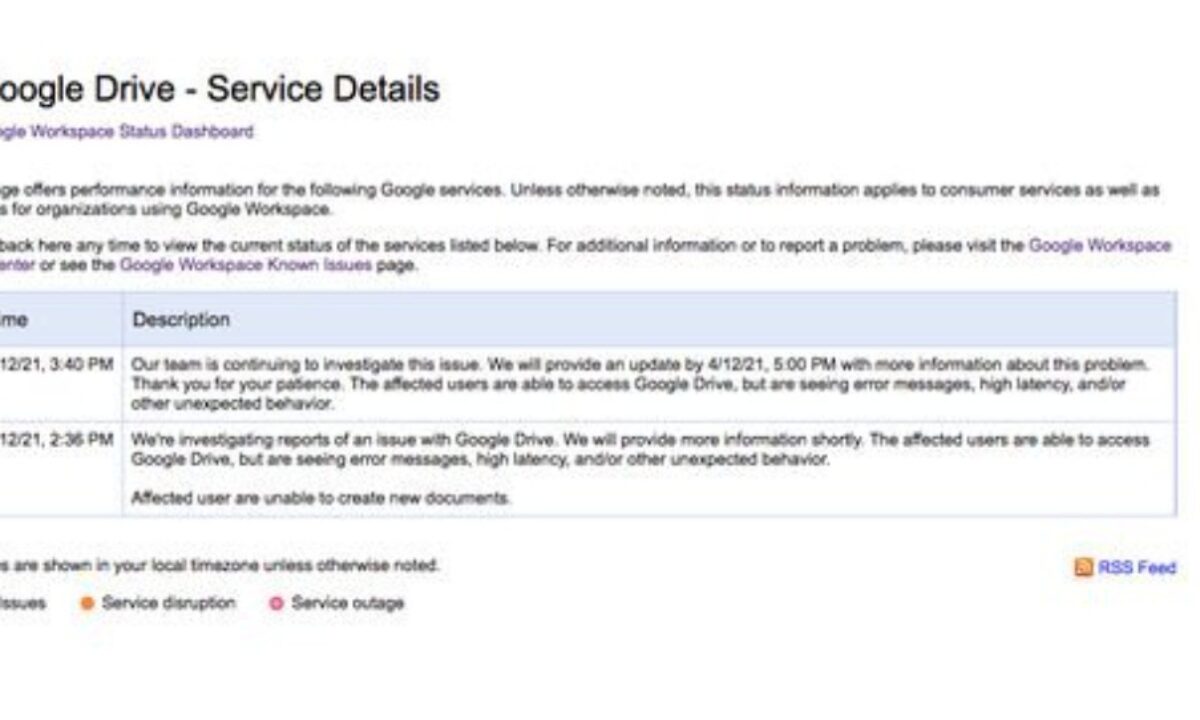
Task: Click the 'Service outage' legend label
Action: click(347, 603)
